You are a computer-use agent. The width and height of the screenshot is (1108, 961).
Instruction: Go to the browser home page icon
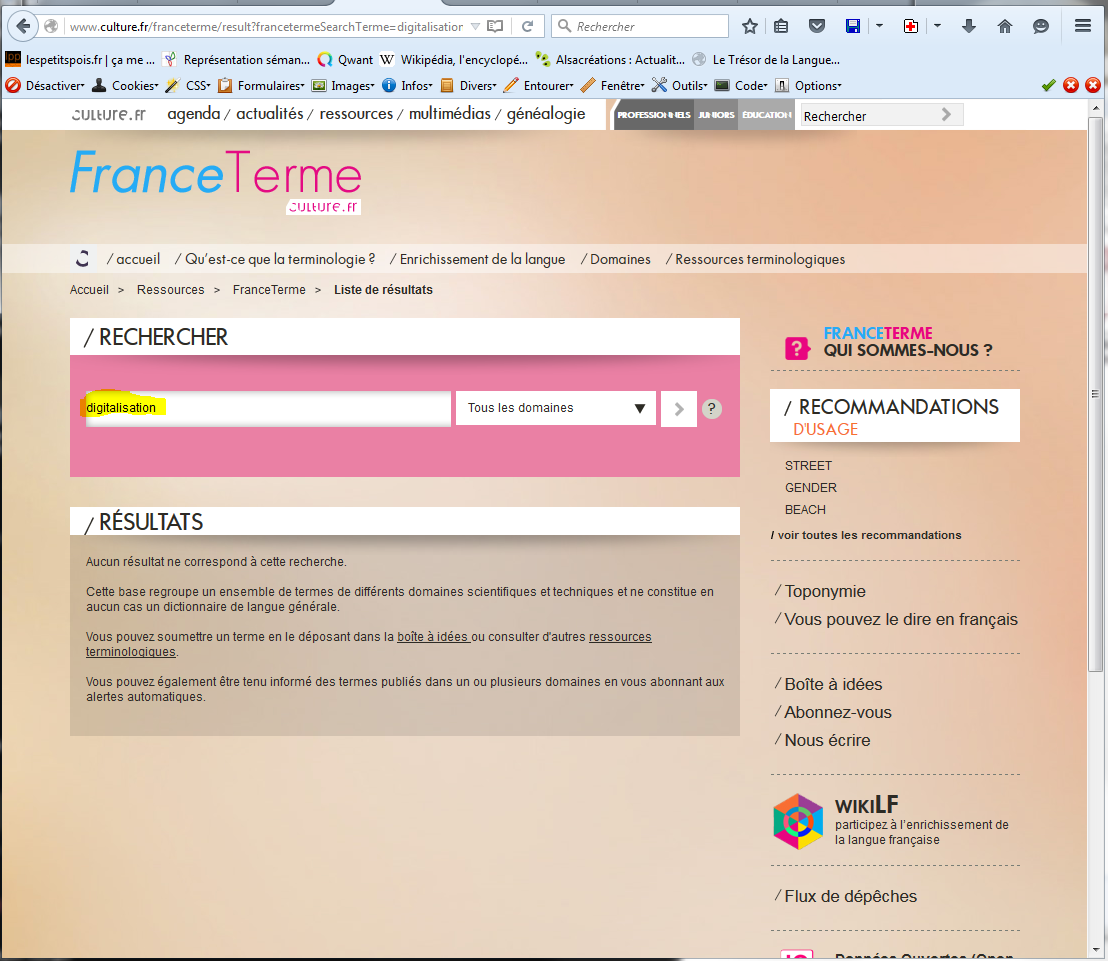click(x=1005, y=26)
